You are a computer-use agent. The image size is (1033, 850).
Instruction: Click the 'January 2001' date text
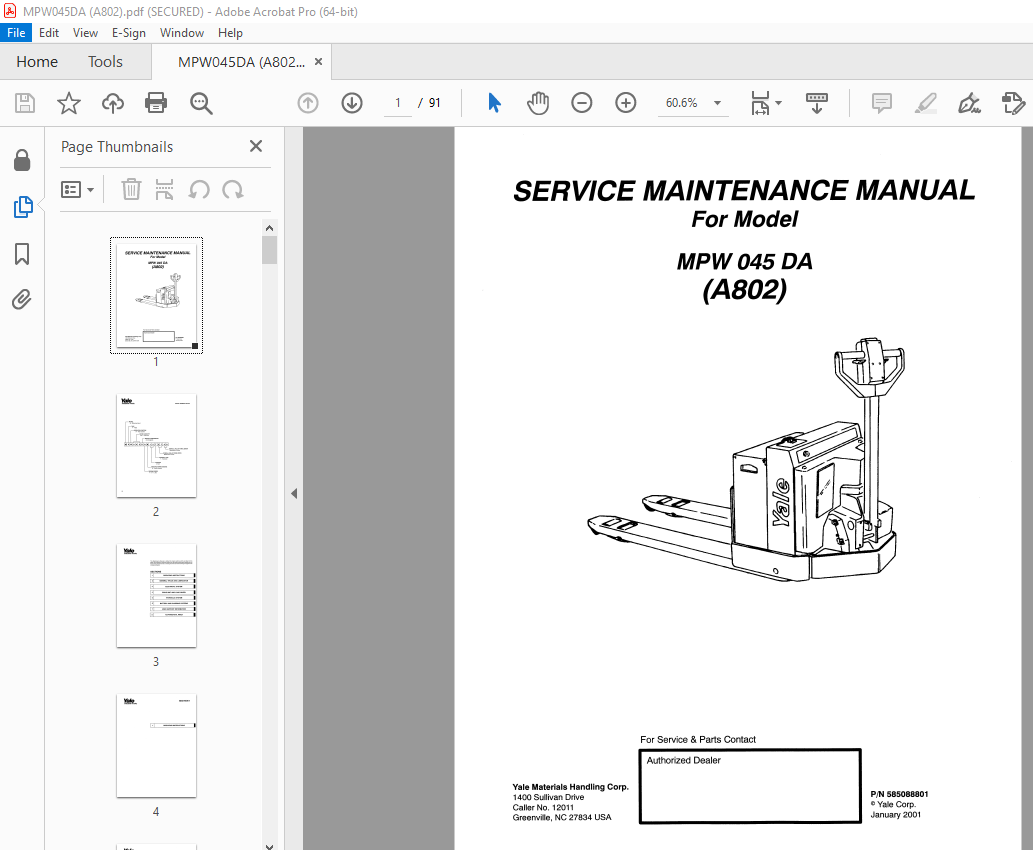895,814
